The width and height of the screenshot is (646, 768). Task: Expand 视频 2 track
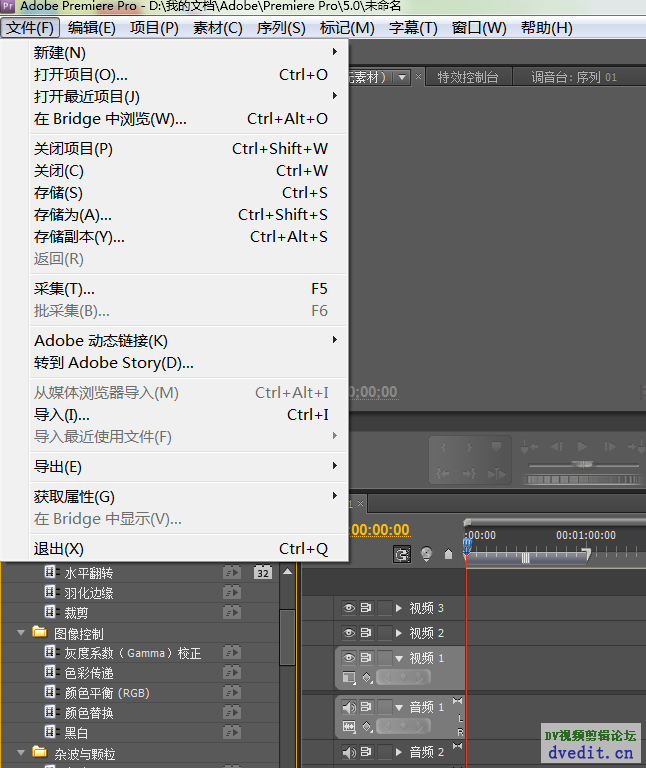pos(399,633)
